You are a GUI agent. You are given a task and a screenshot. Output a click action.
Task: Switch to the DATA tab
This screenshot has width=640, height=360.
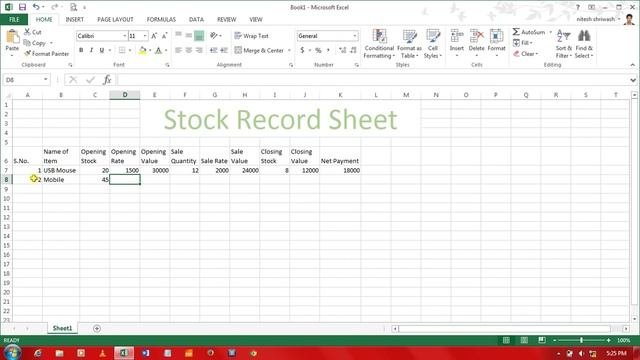196,20
